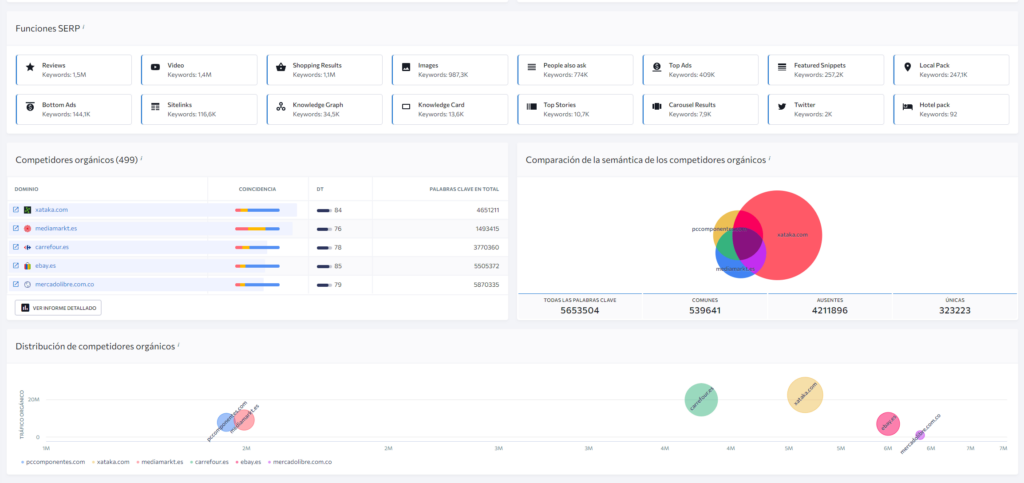Click the pink ebay.es bubble
Image resolution: width=1024 pixels, height=483 pixels.
(888, 424)
